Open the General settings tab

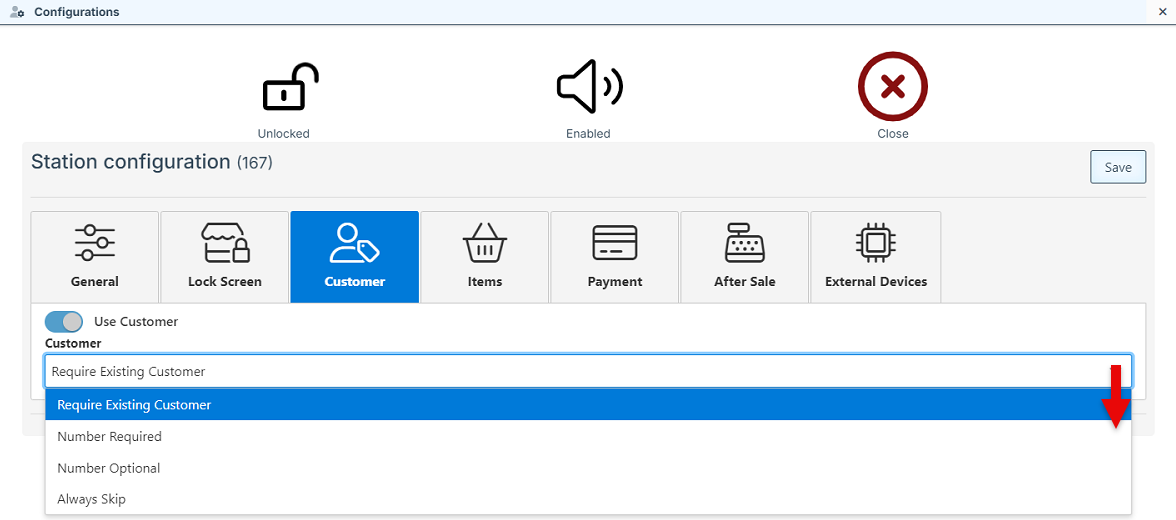coord(95,256)
